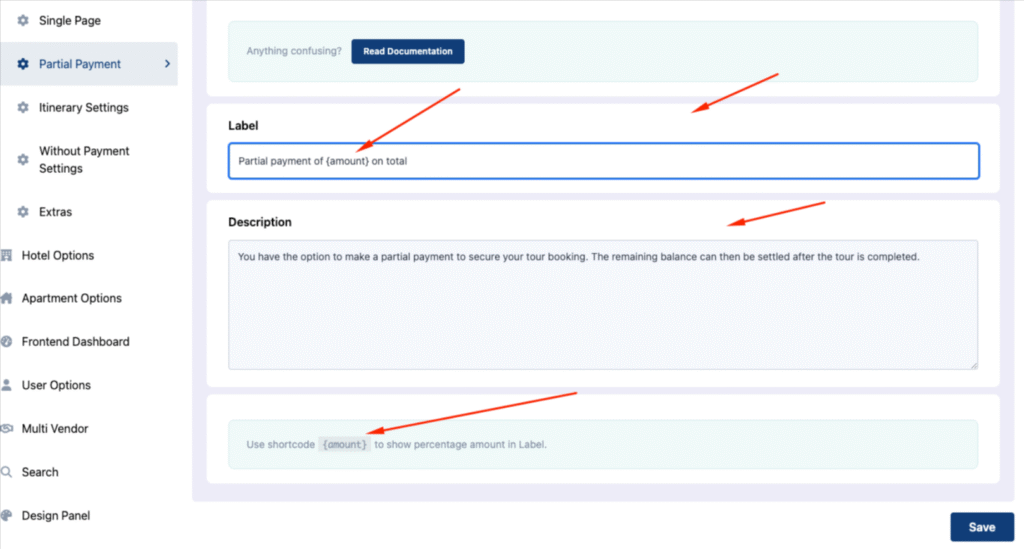Click the Read Documentation button
This screenshot has width=1024, height=549.
[408, 51]
